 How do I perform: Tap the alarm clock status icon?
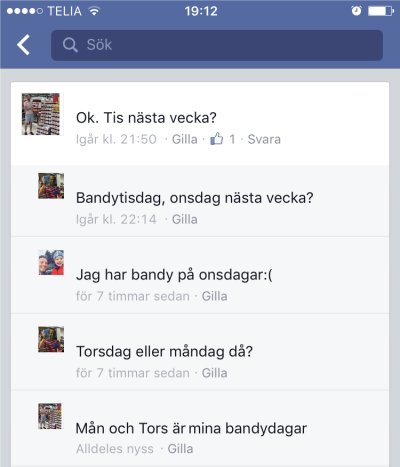356,11
